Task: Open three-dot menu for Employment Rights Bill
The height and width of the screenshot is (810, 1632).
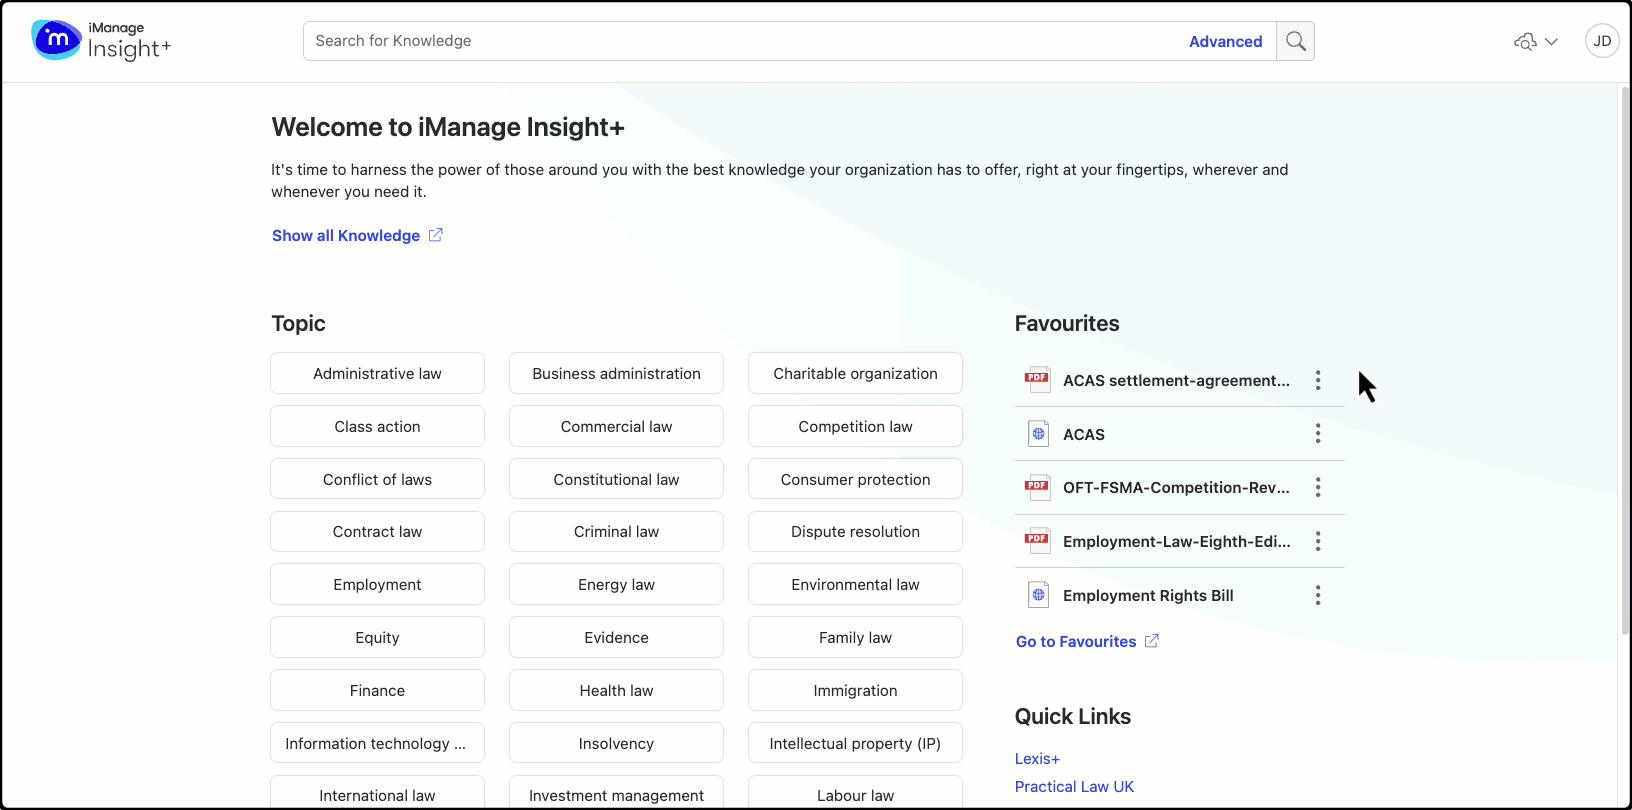Action: 1318,595
